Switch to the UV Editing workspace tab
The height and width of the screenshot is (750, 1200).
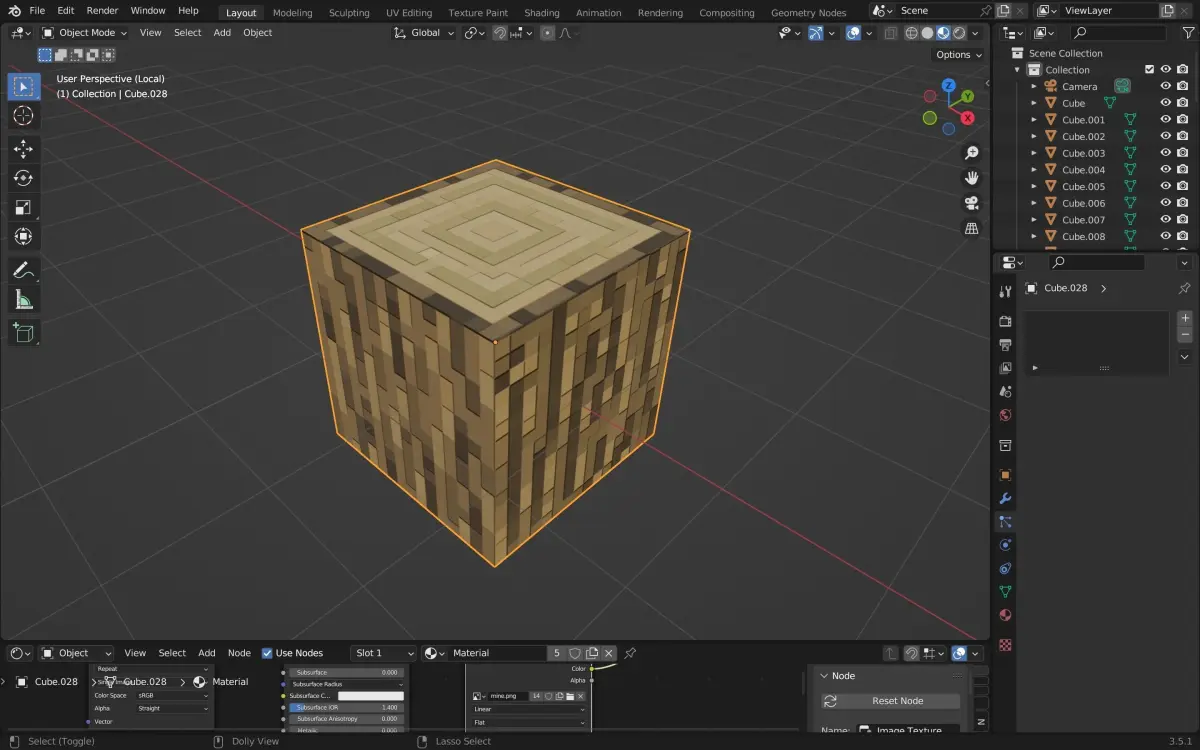coord(409,13)
